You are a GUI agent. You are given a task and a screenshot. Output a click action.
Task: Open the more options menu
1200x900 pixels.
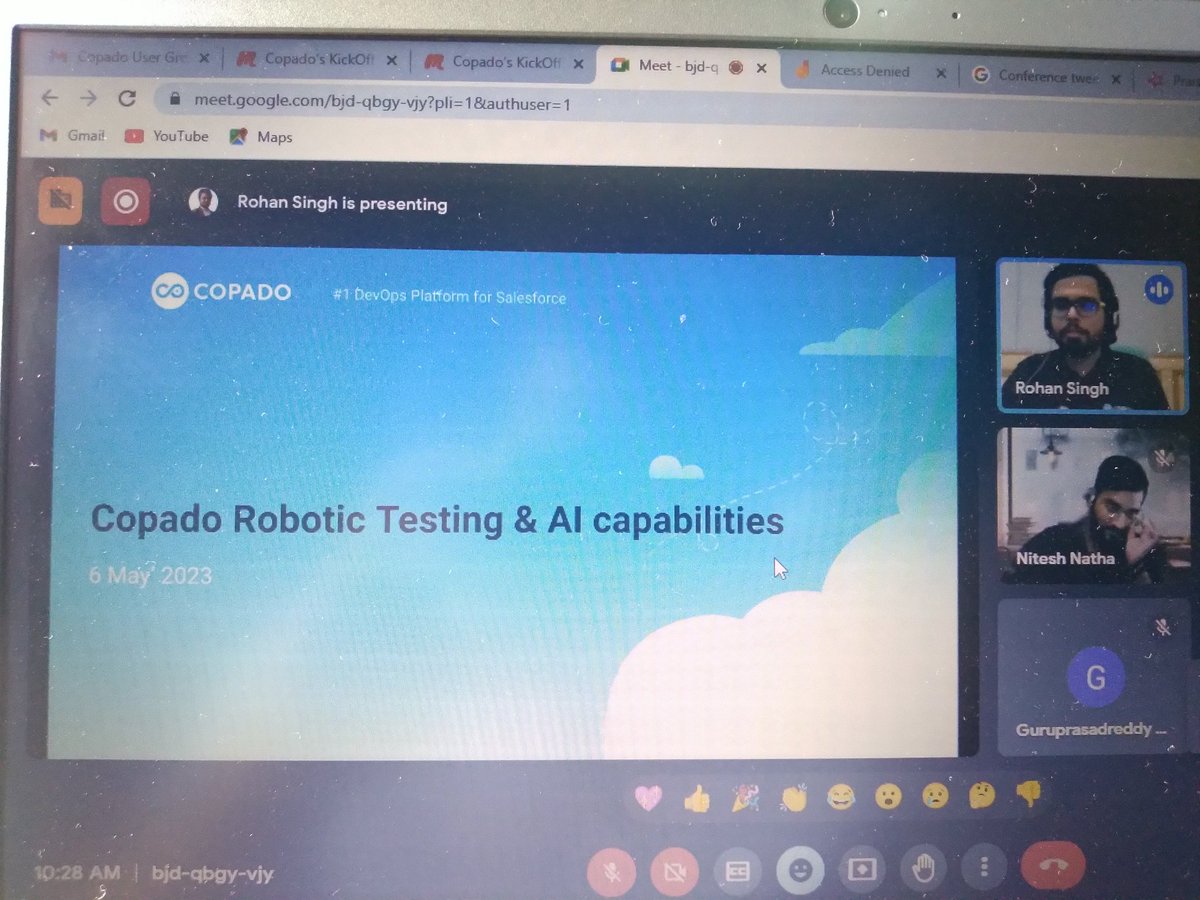(x=986, y=867)
